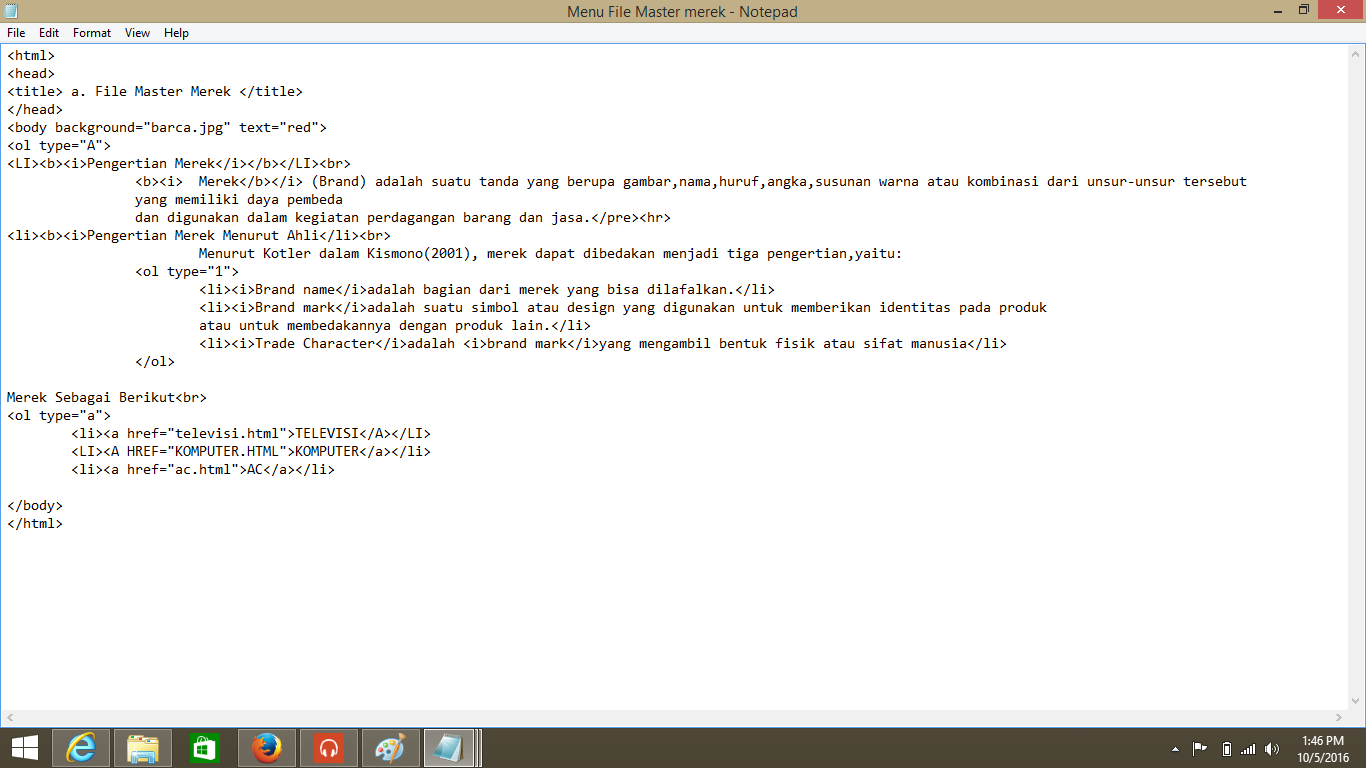
Task: Open the File menu
Action: coord(16,32)
